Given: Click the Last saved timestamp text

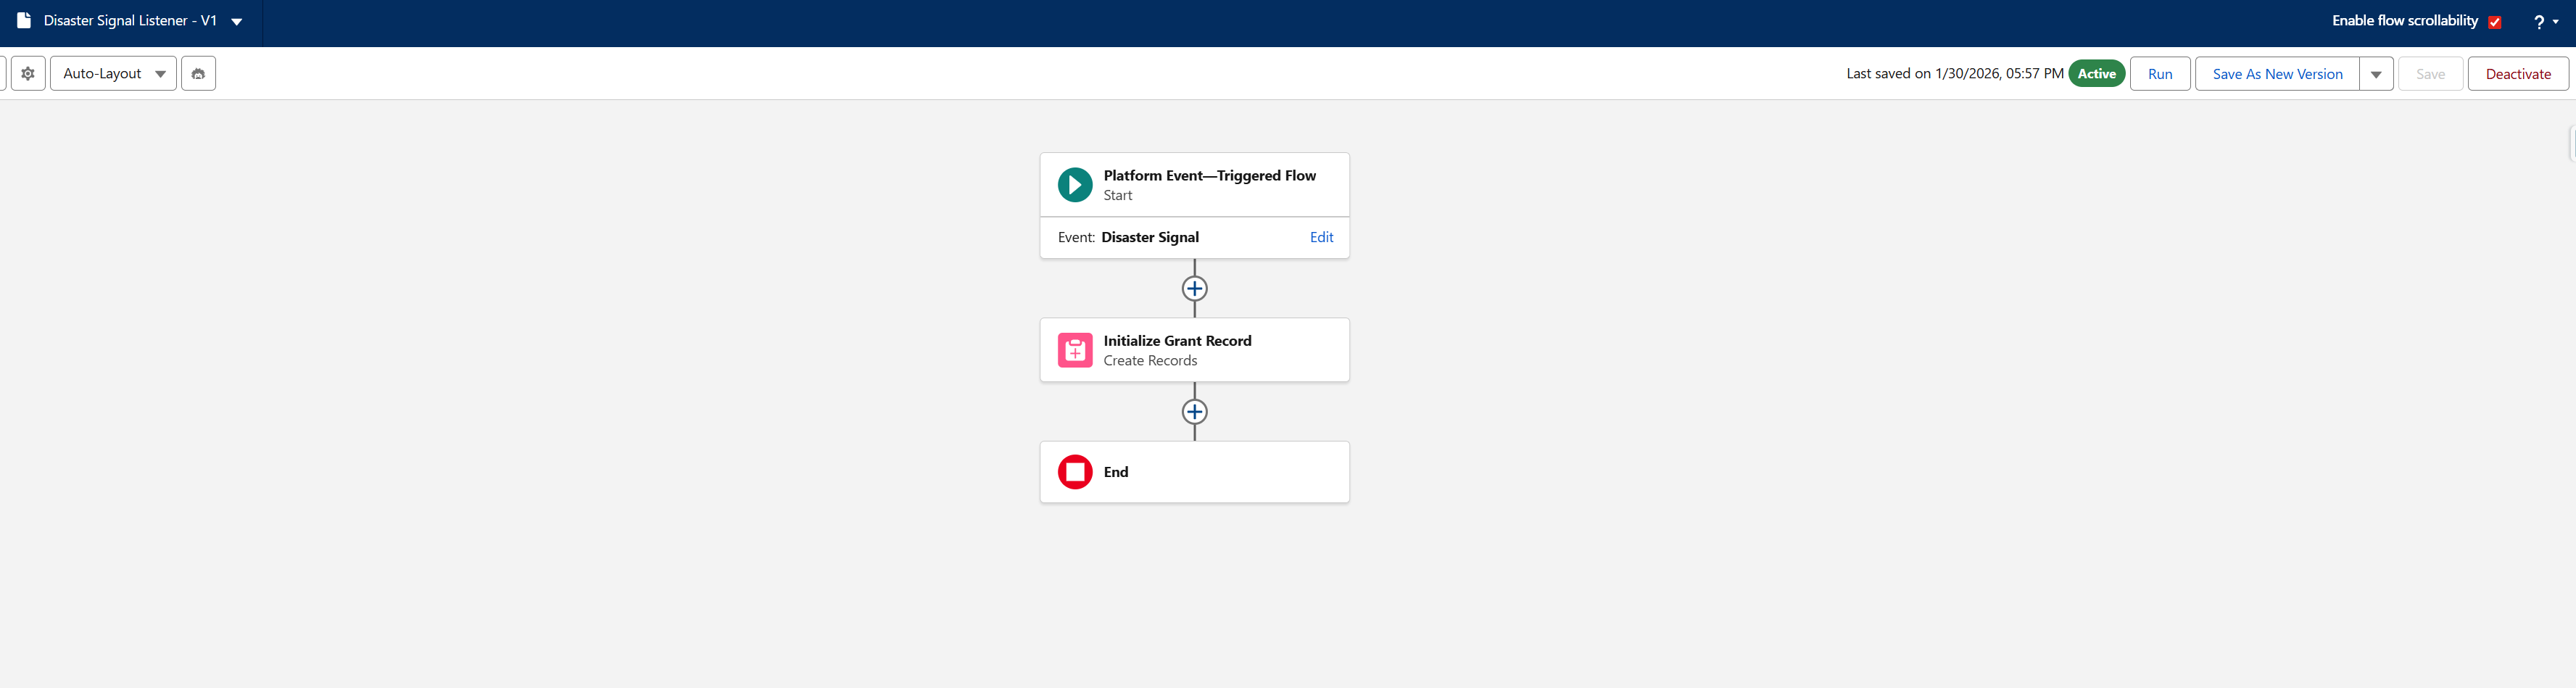Looking at the screenshot, I should (x=1954, y=73).
